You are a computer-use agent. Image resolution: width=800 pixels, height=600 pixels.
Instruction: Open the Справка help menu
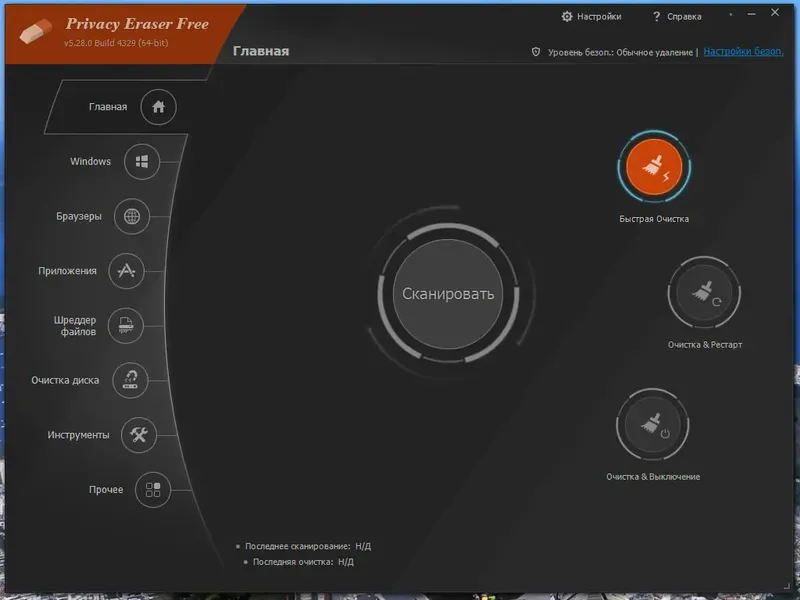[x=677, y=16]
